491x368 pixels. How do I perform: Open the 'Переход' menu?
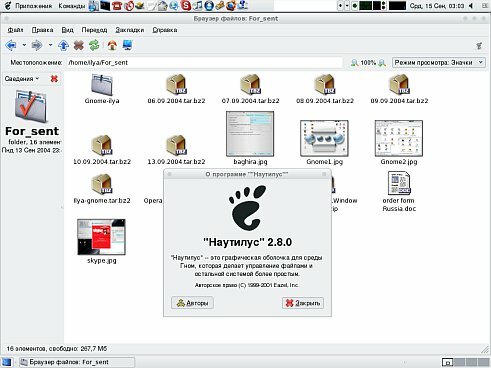coord(94,30)
